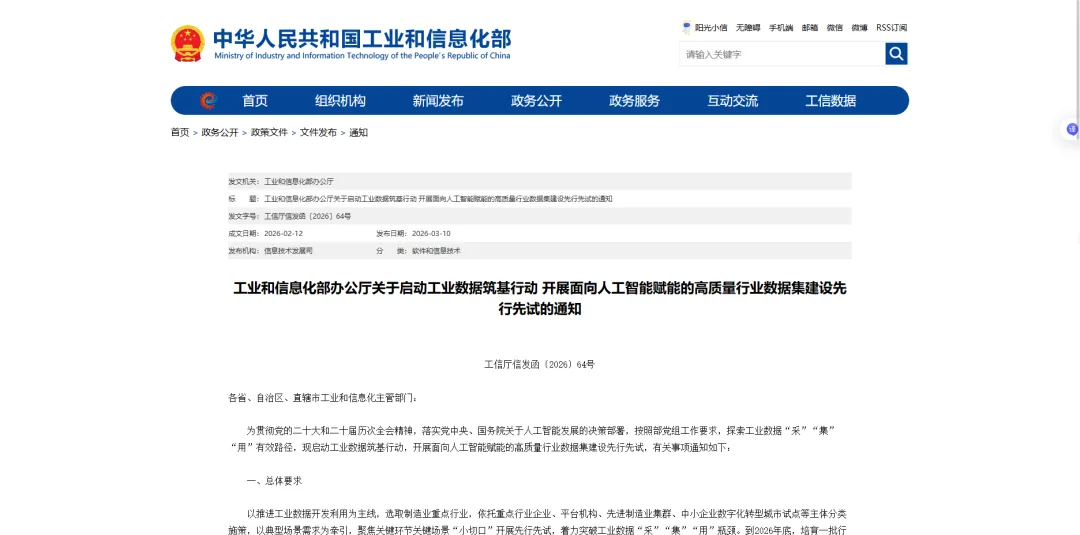Click the magnifier search button
Viewport: 1080px width, 535px height.
pyautogui.click(x=896, y=54)
